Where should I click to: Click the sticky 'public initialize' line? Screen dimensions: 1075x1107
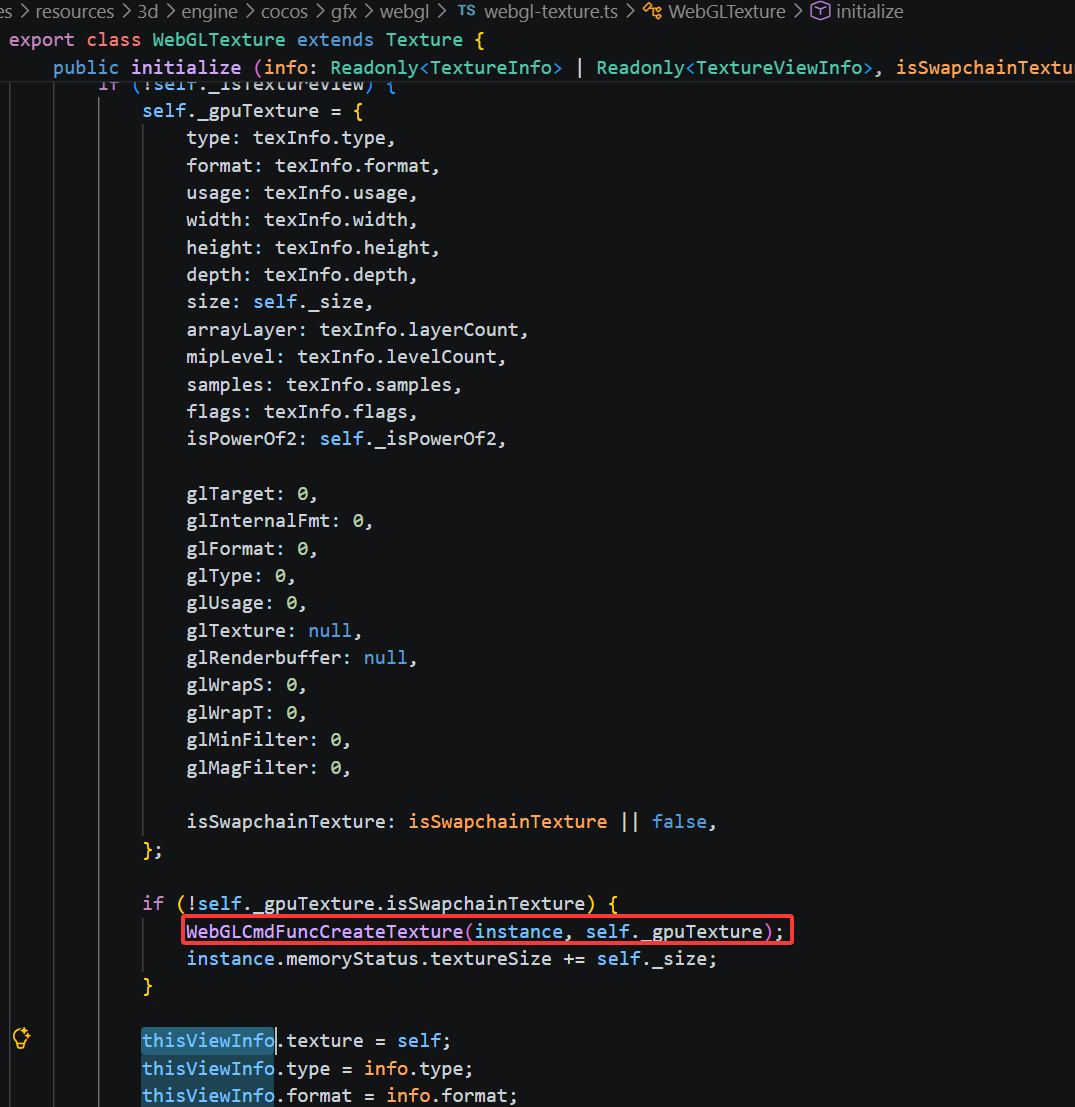[563, 68]
